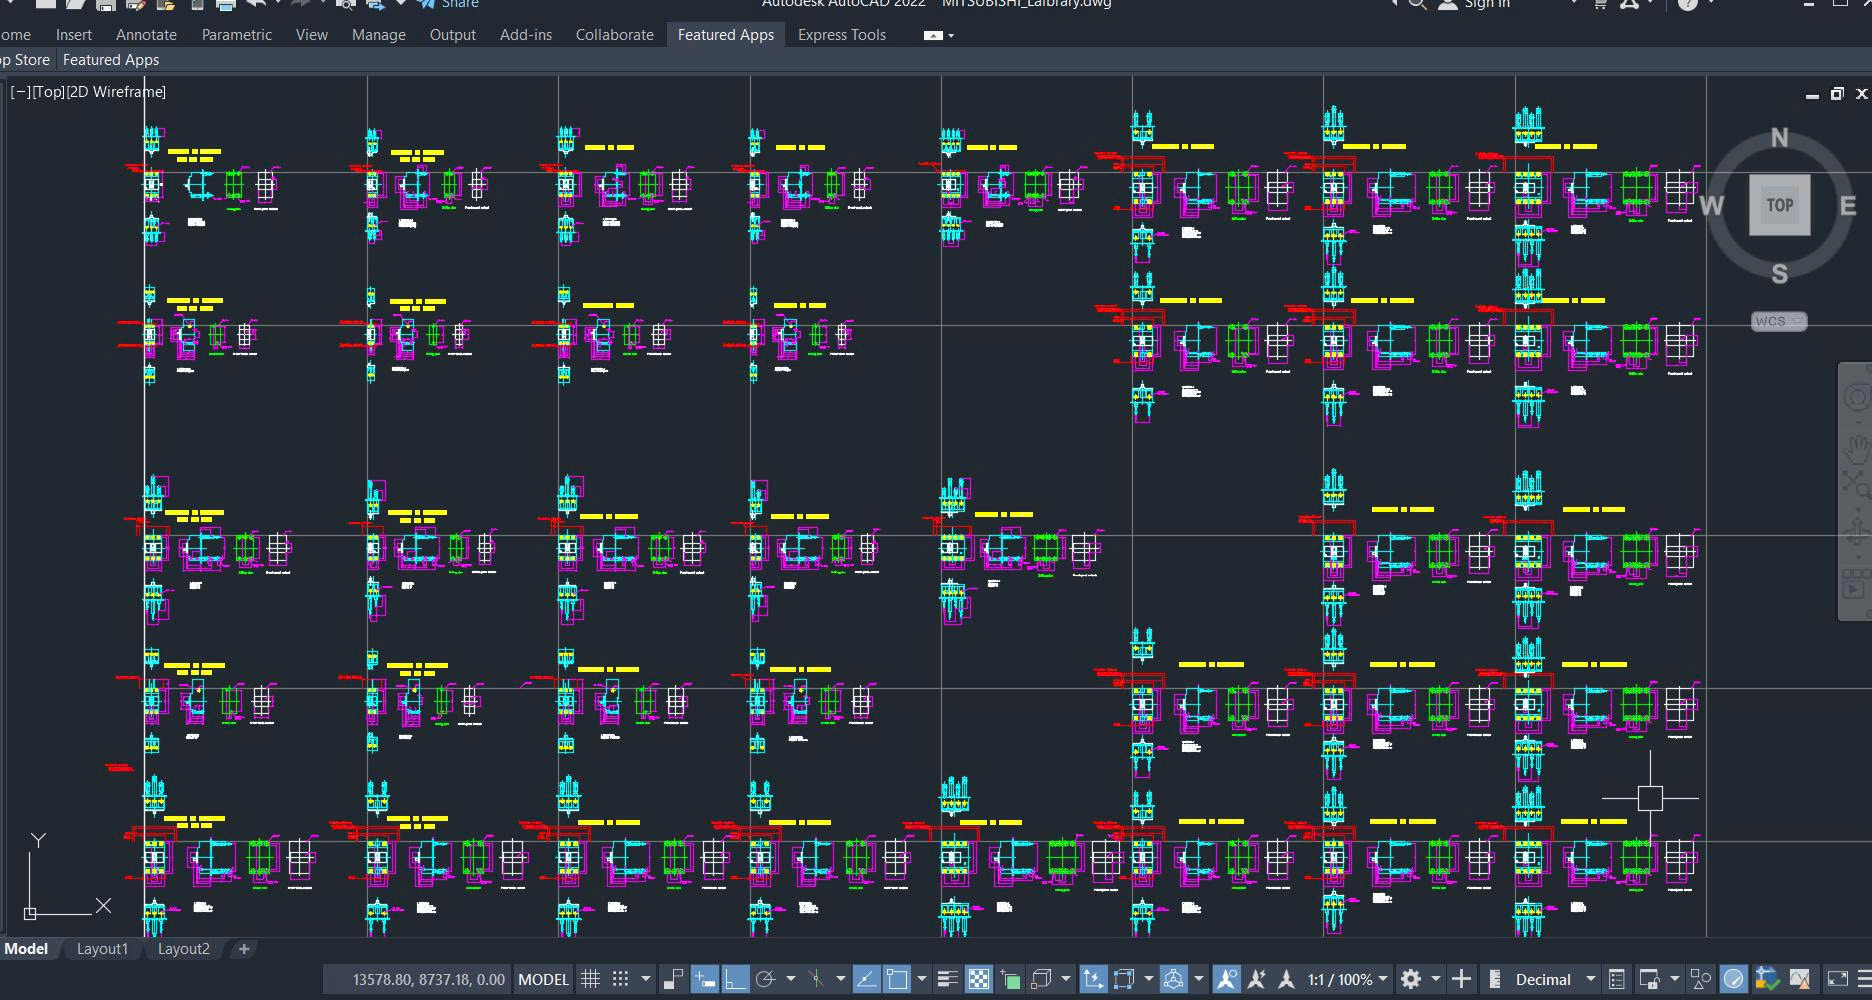Screen dimensions: 1872x1000
Task: Open quick properties icon
Action: coord(1617,979)
